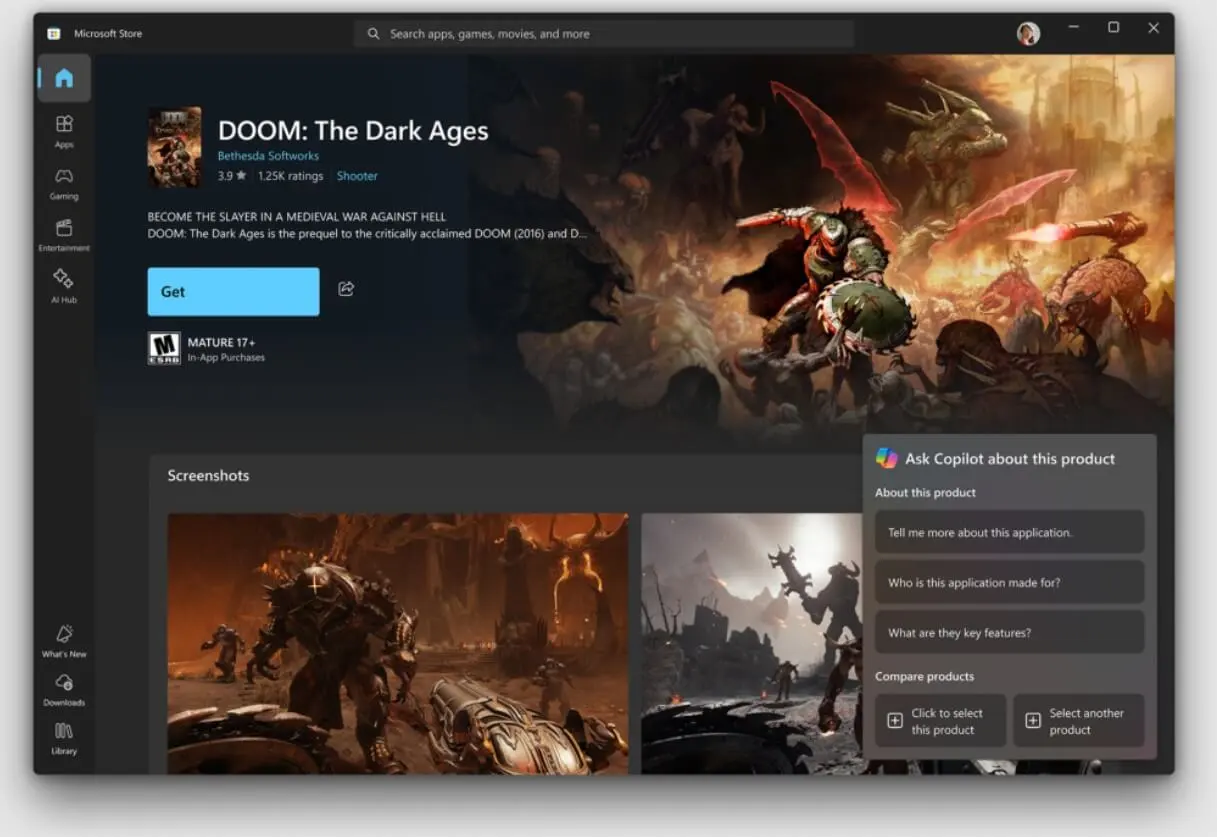This screenshot has width=1217, height=837.
Task: Click the Microsoft Store logo icon
Action: [54, 34]
